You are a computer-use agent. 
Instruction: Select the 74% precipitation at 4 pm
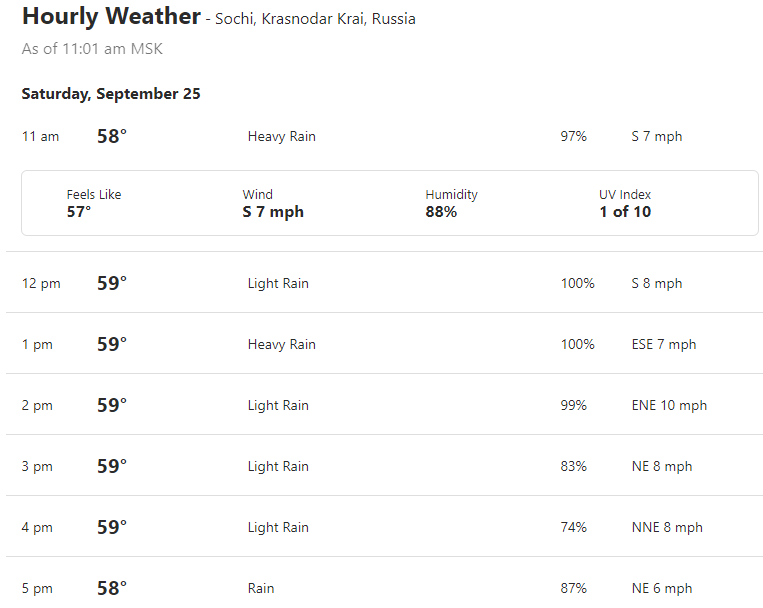(x=573, y=527)
